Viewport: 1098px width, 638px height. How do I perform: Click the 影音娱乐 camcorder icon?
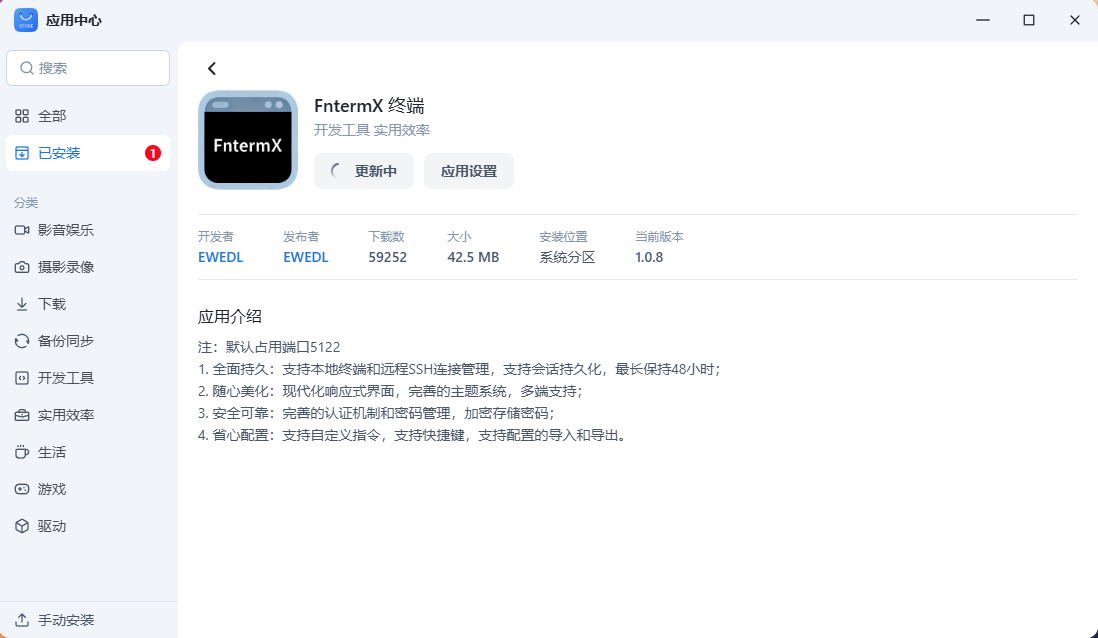point(22,230)
